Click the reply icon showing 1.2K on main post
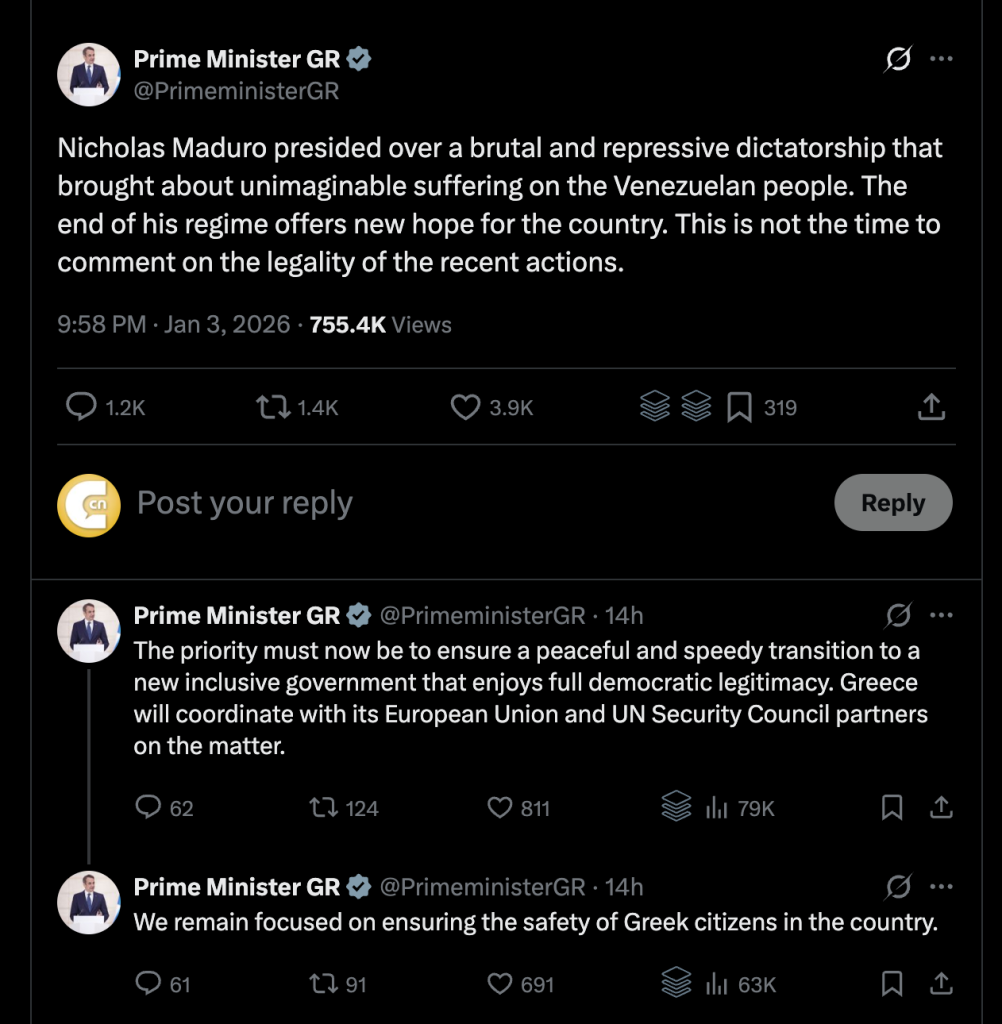 pos(82,407)
